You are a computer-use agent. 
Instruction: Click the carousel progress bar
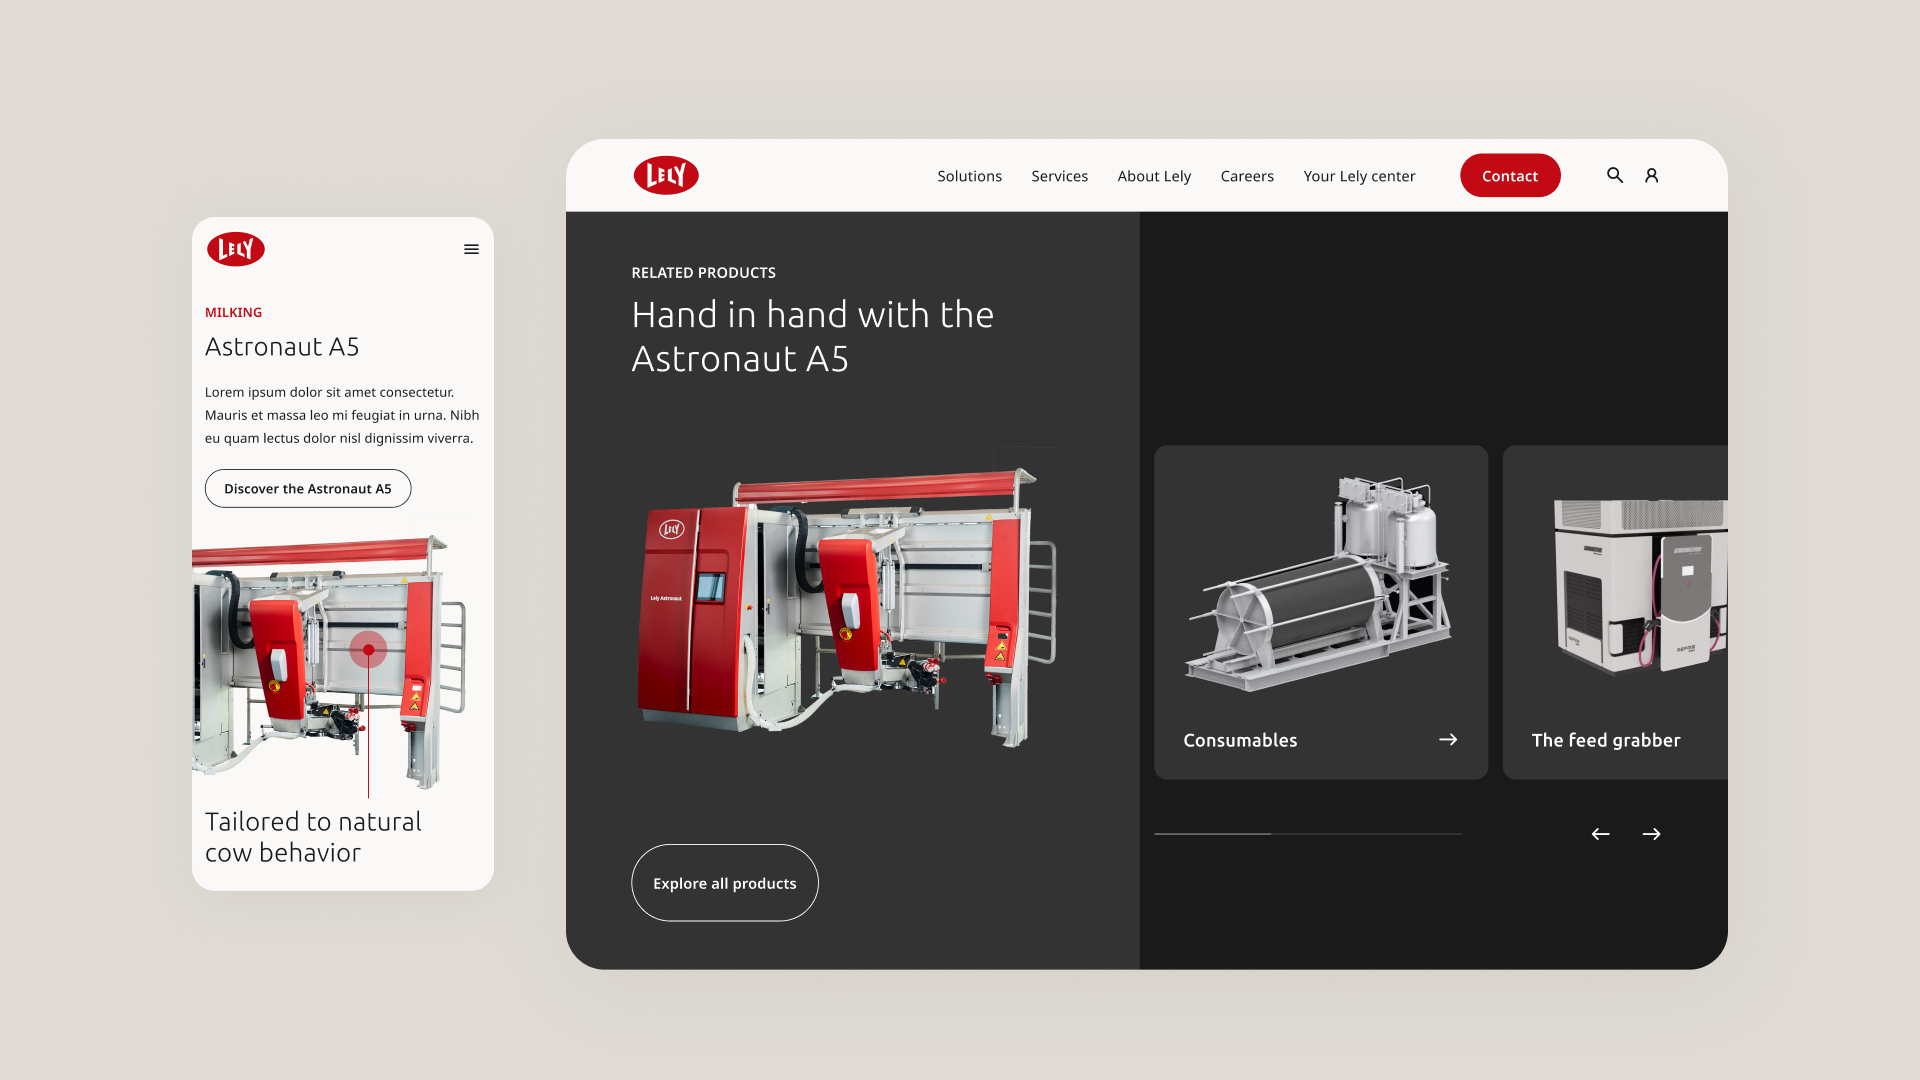[1307, 834]
